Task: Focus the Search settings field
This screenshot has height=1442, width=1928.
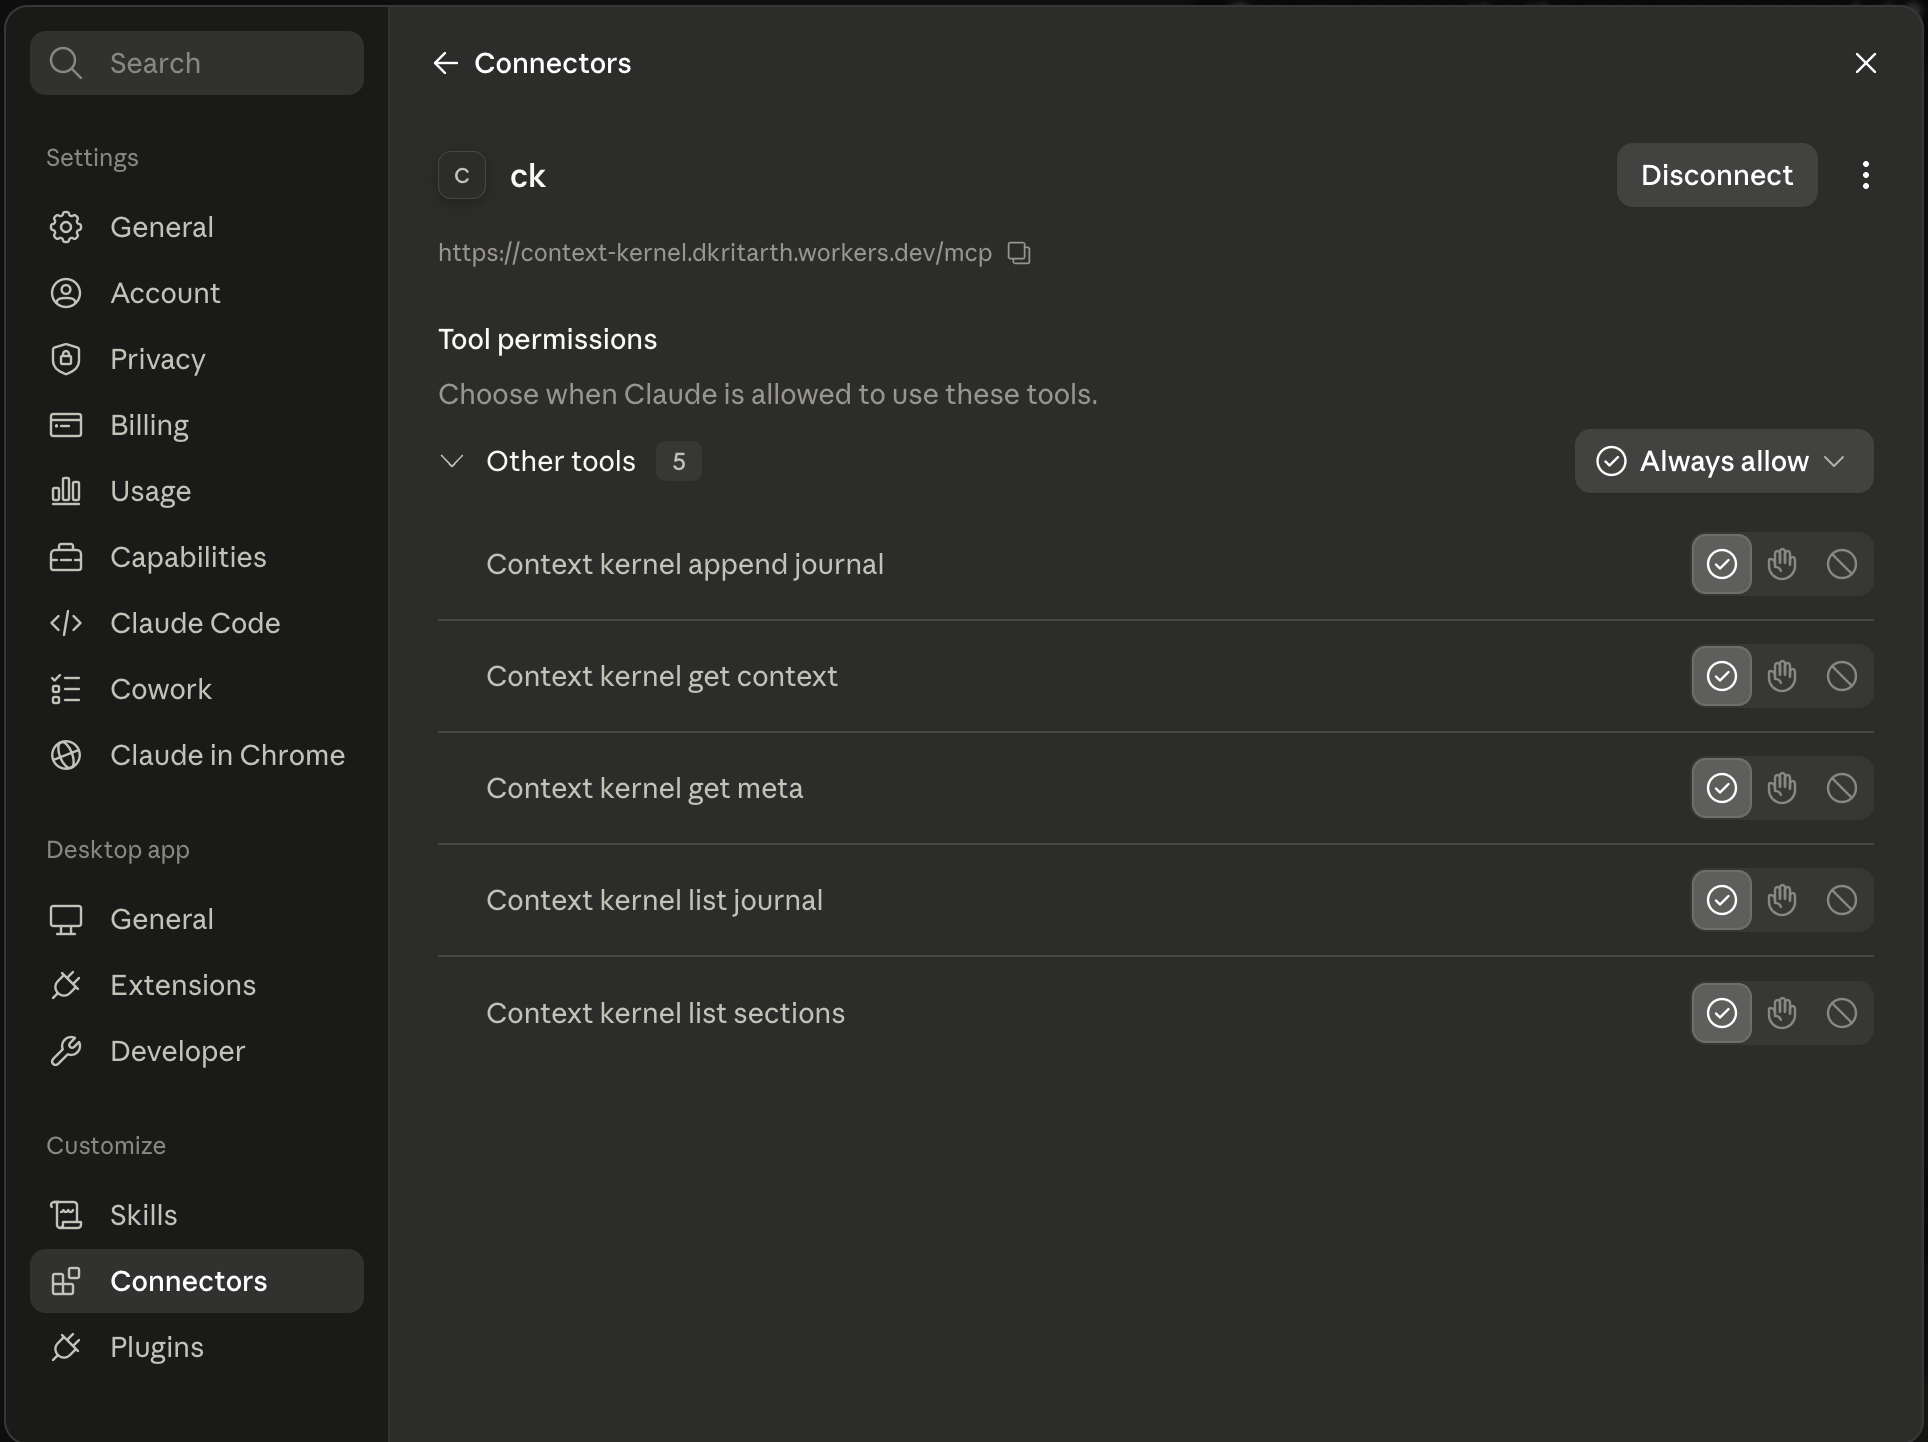Action: pyautogui.click(x=196, y=63)
